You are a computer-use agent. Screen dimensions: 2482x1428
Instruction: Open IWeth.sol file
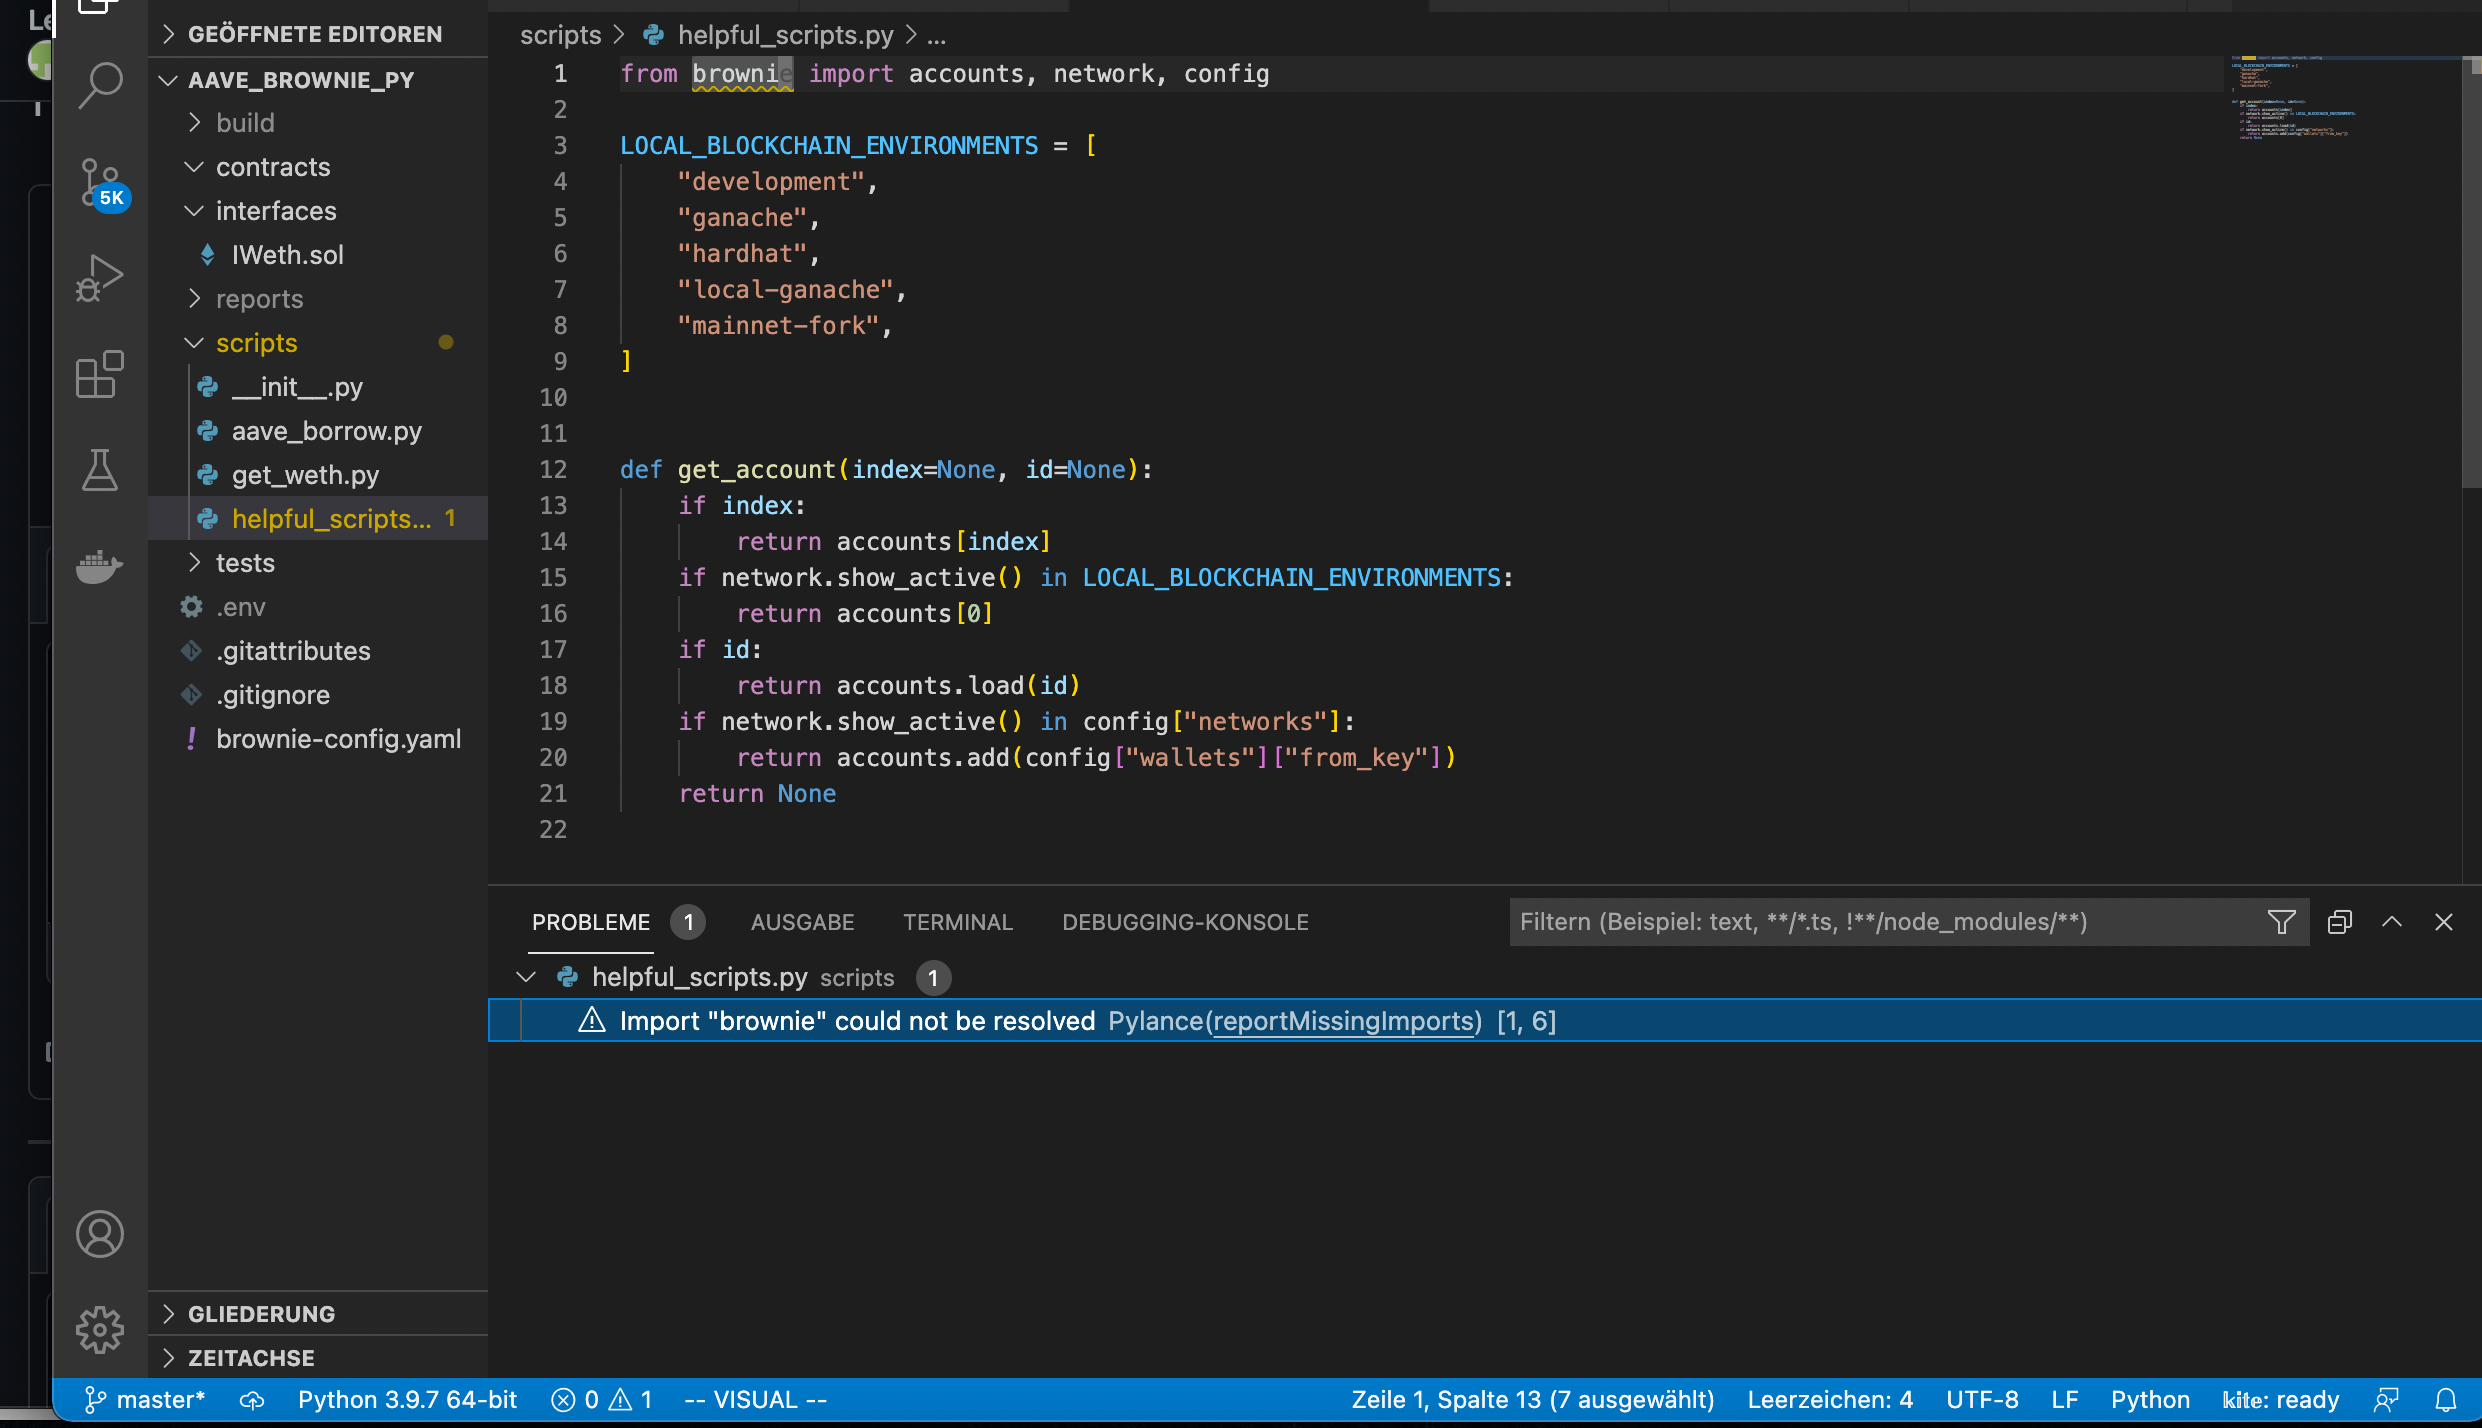pos(318,255)
